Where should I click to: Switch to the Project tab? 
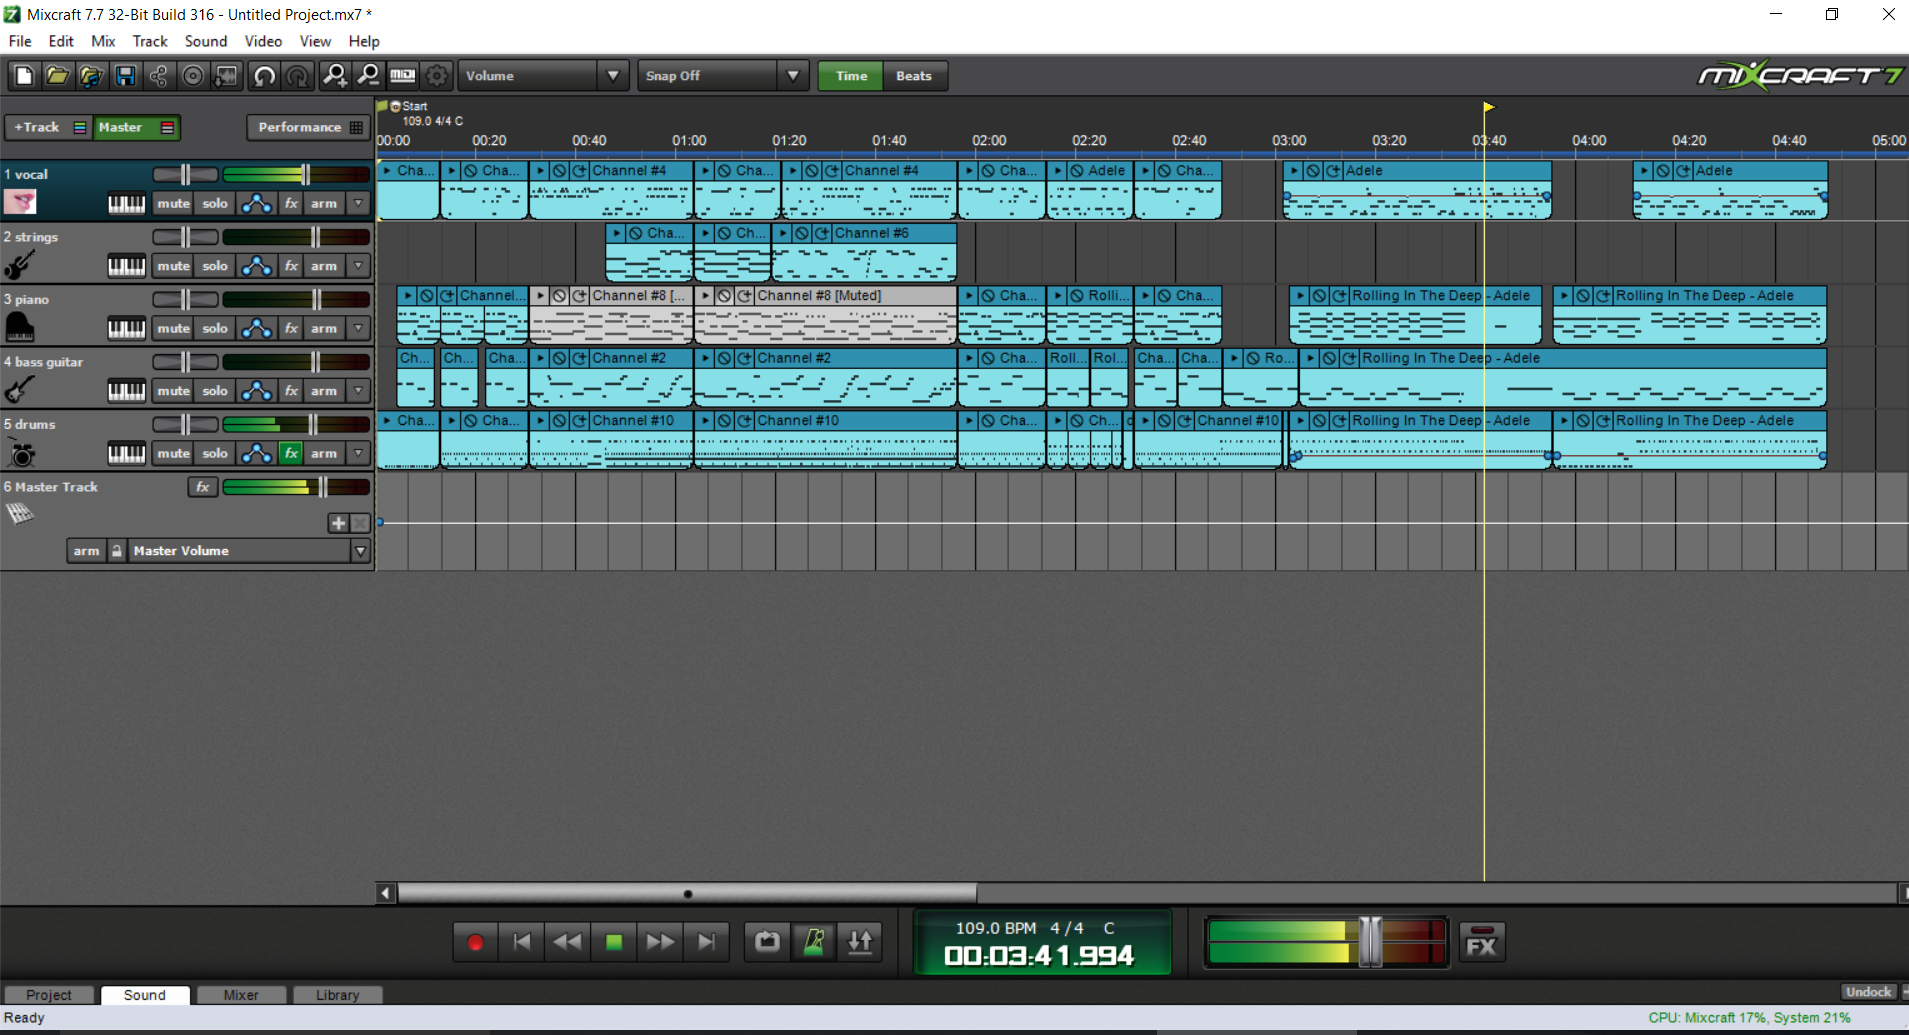(49, 995)
